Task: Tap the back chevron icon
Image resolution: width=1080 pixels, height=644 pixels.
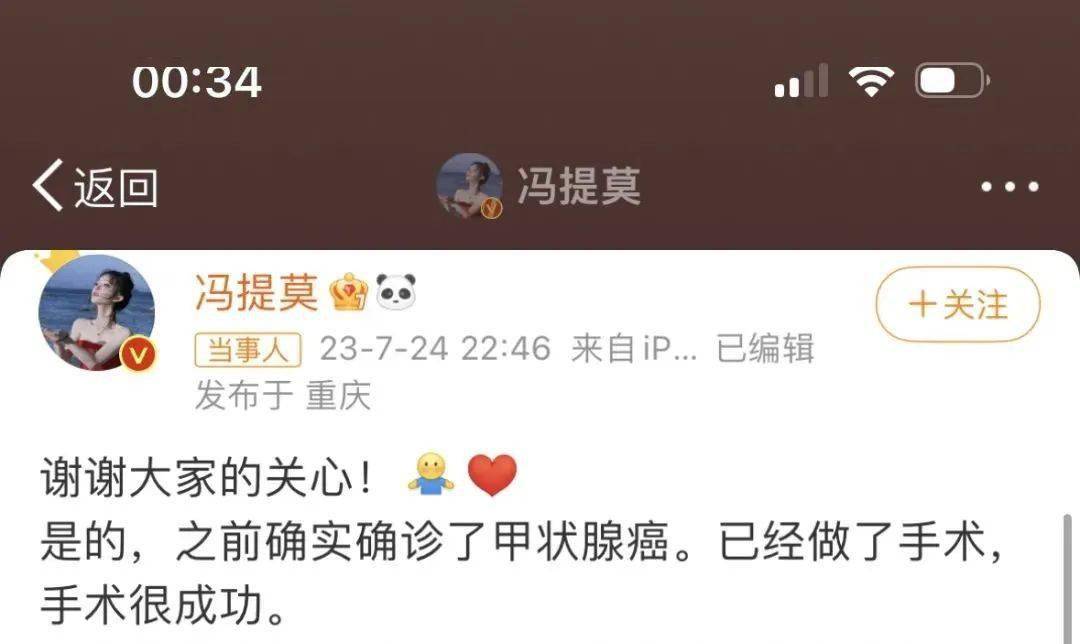Action: tap(48, 185)
